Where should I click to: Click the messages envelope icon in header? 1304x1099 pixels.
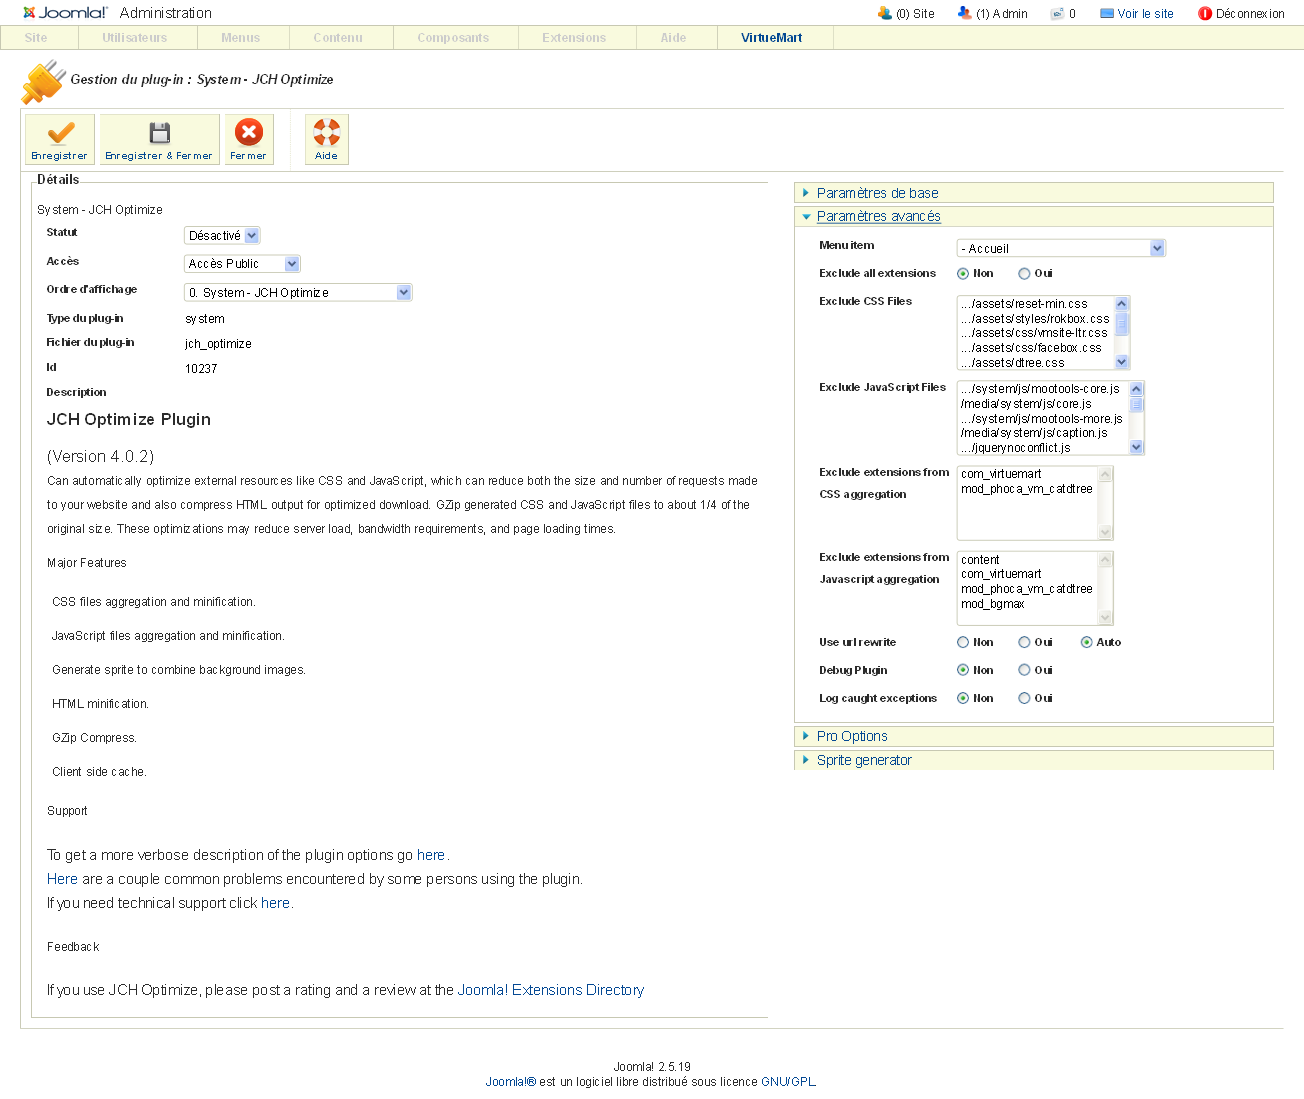(1057, 14)
